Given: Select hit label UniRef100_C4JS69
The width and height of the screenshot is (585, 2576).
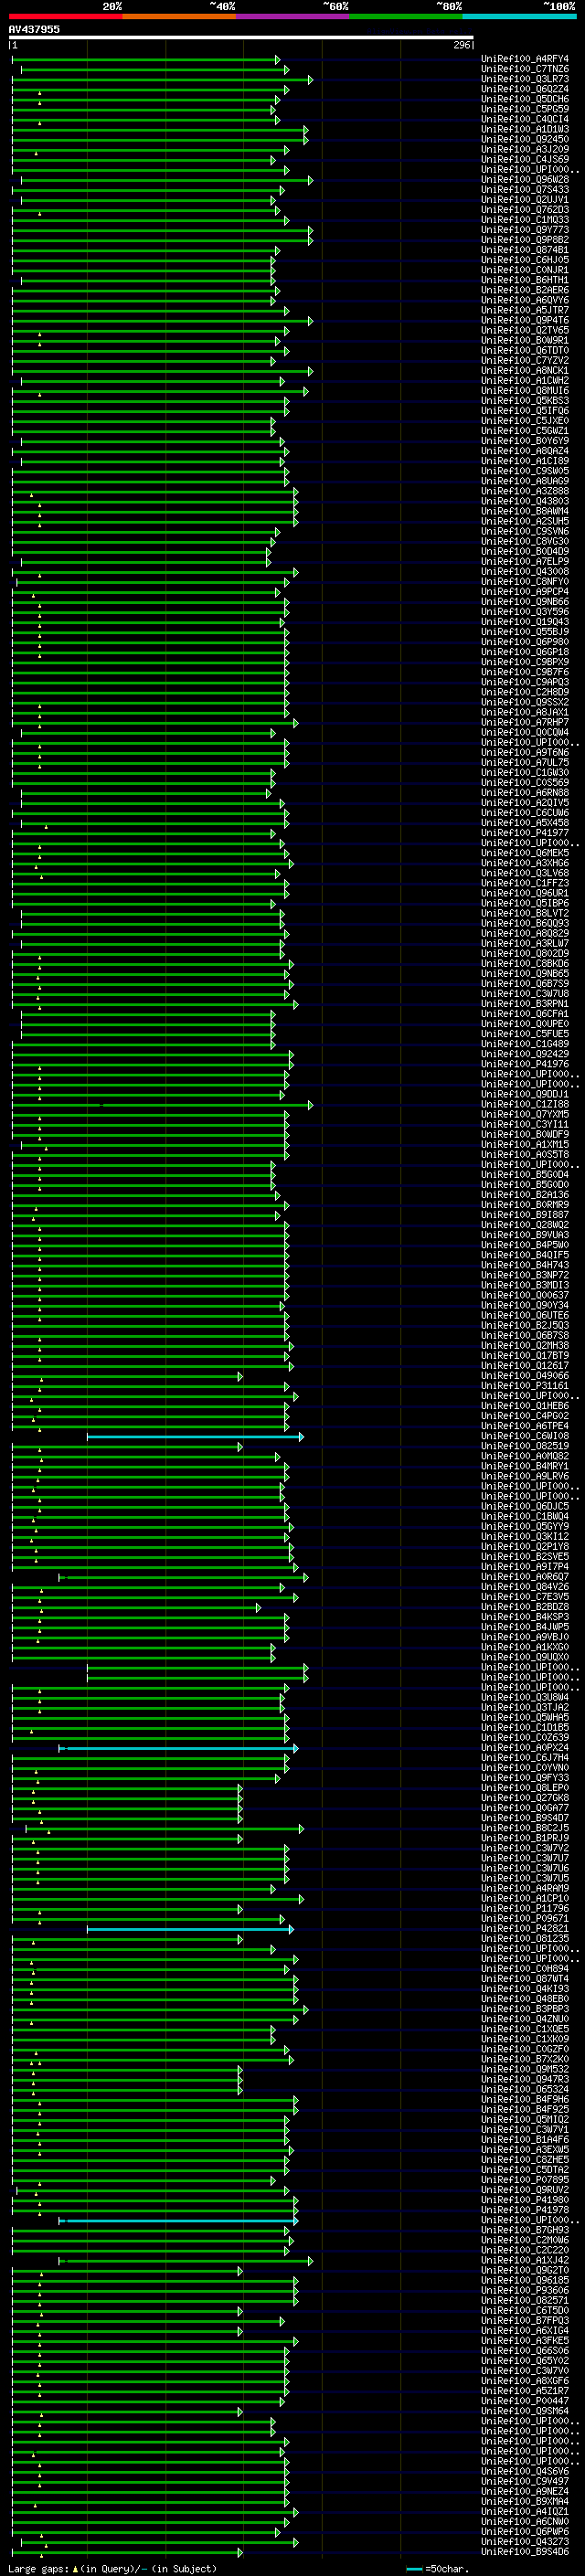Looking at the screenshot, I should [x=525, y=159].
